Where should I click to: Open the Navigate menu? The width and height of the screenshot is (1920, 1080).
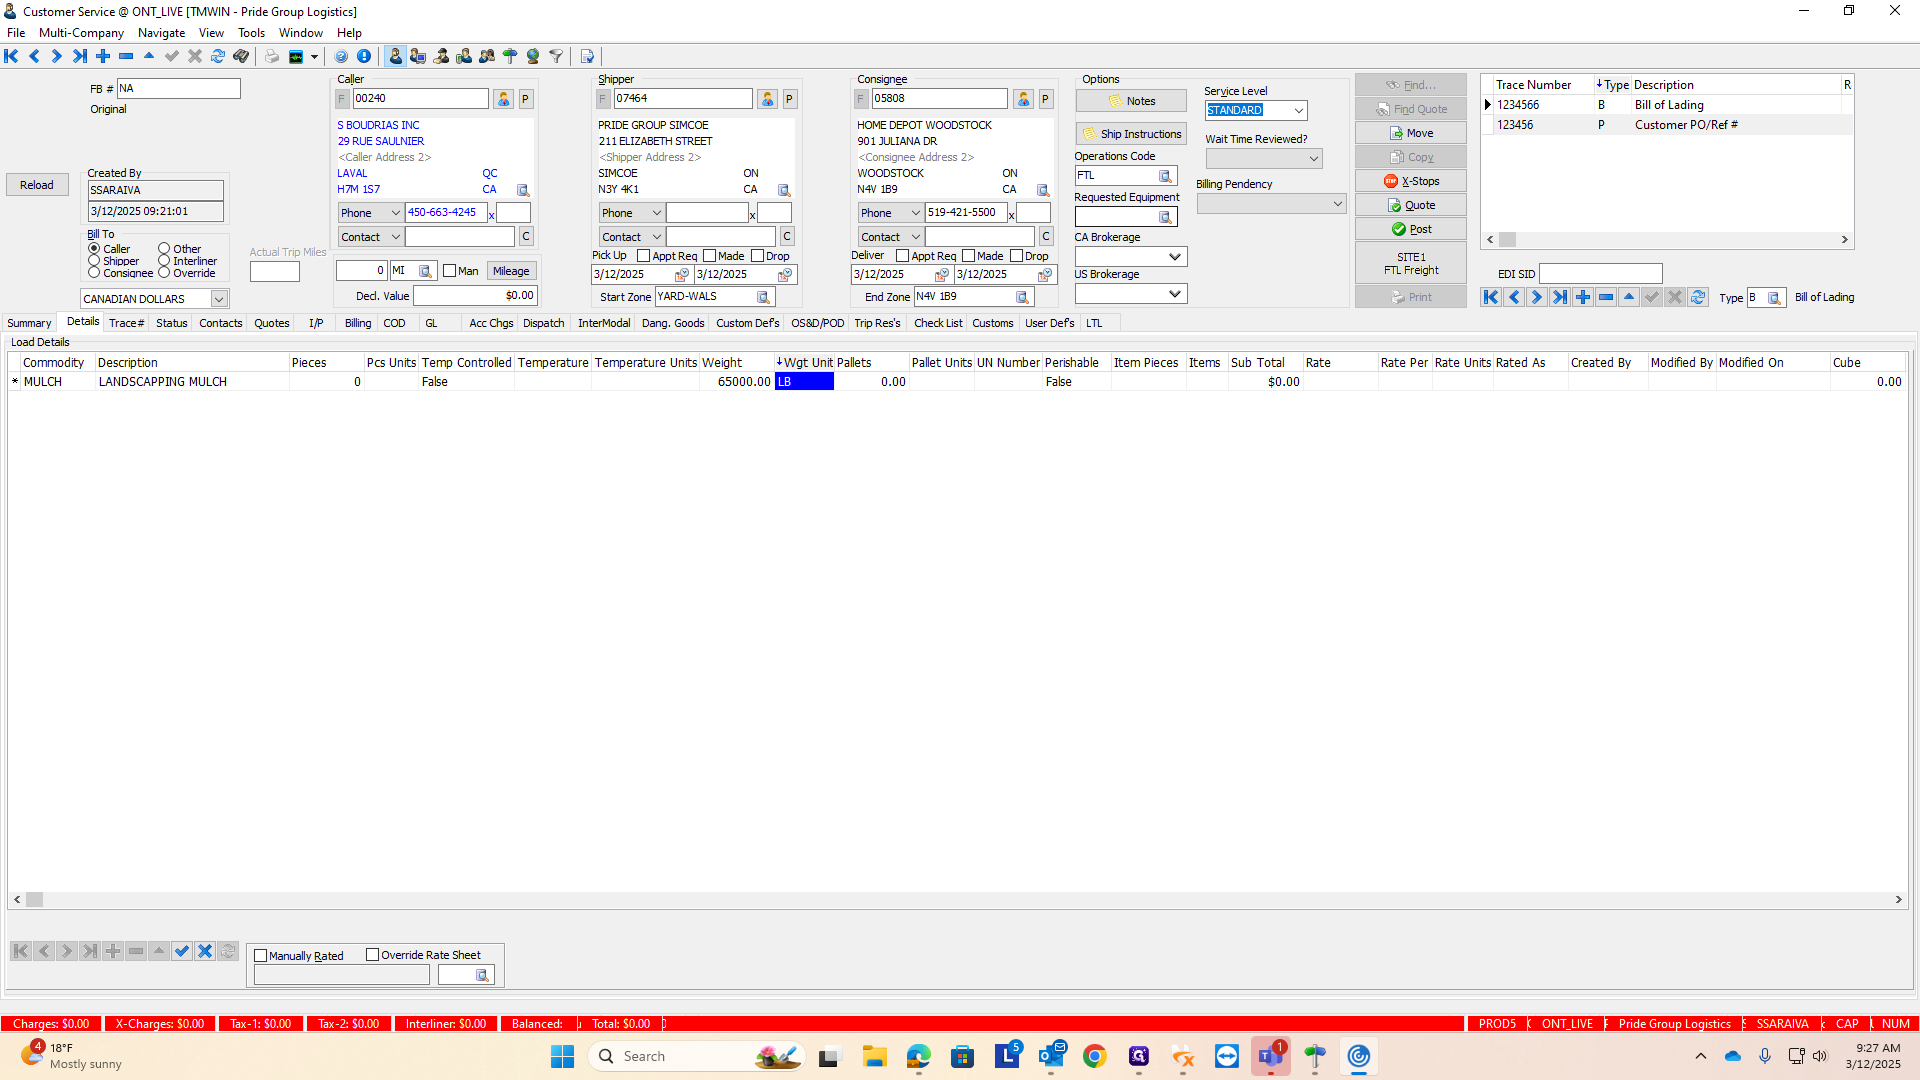[161, 33]
